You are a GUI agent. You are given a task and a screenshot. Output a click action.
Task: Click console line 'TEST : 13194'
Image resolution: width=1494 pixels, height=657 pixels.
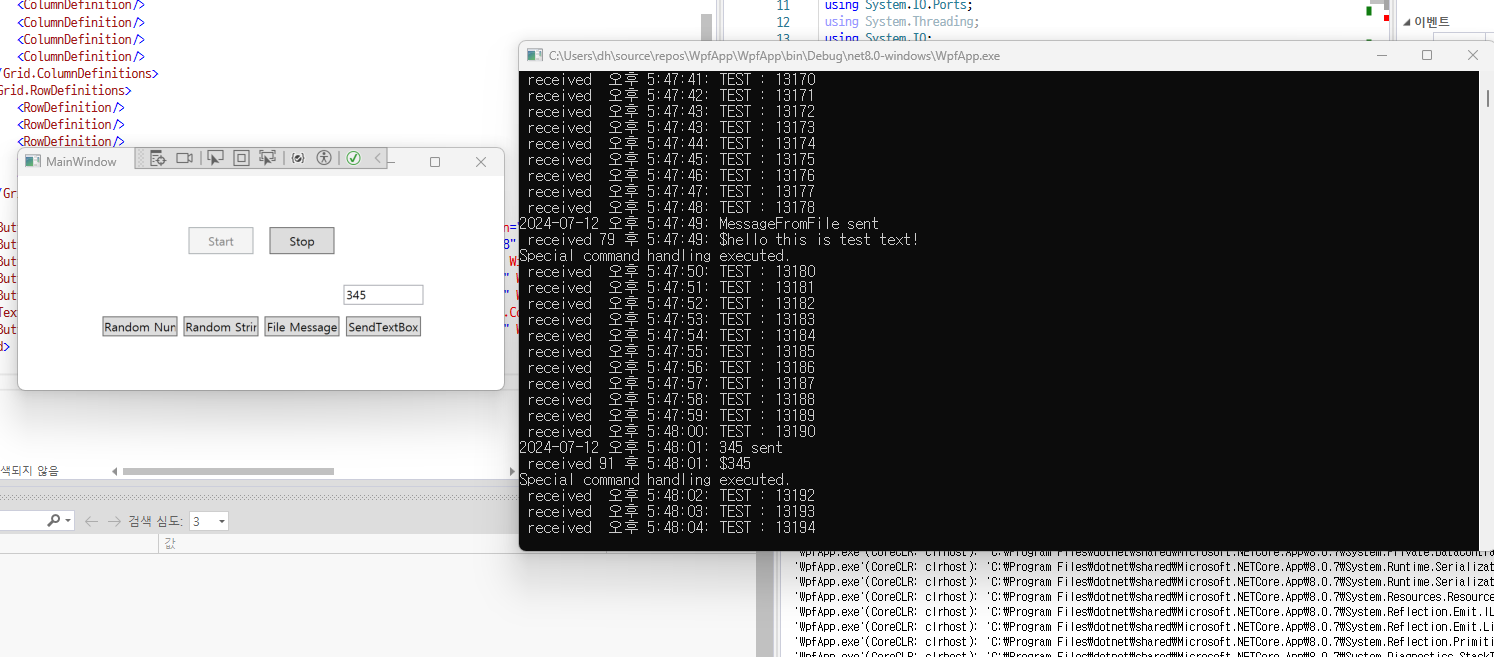[x=671, y=528]
